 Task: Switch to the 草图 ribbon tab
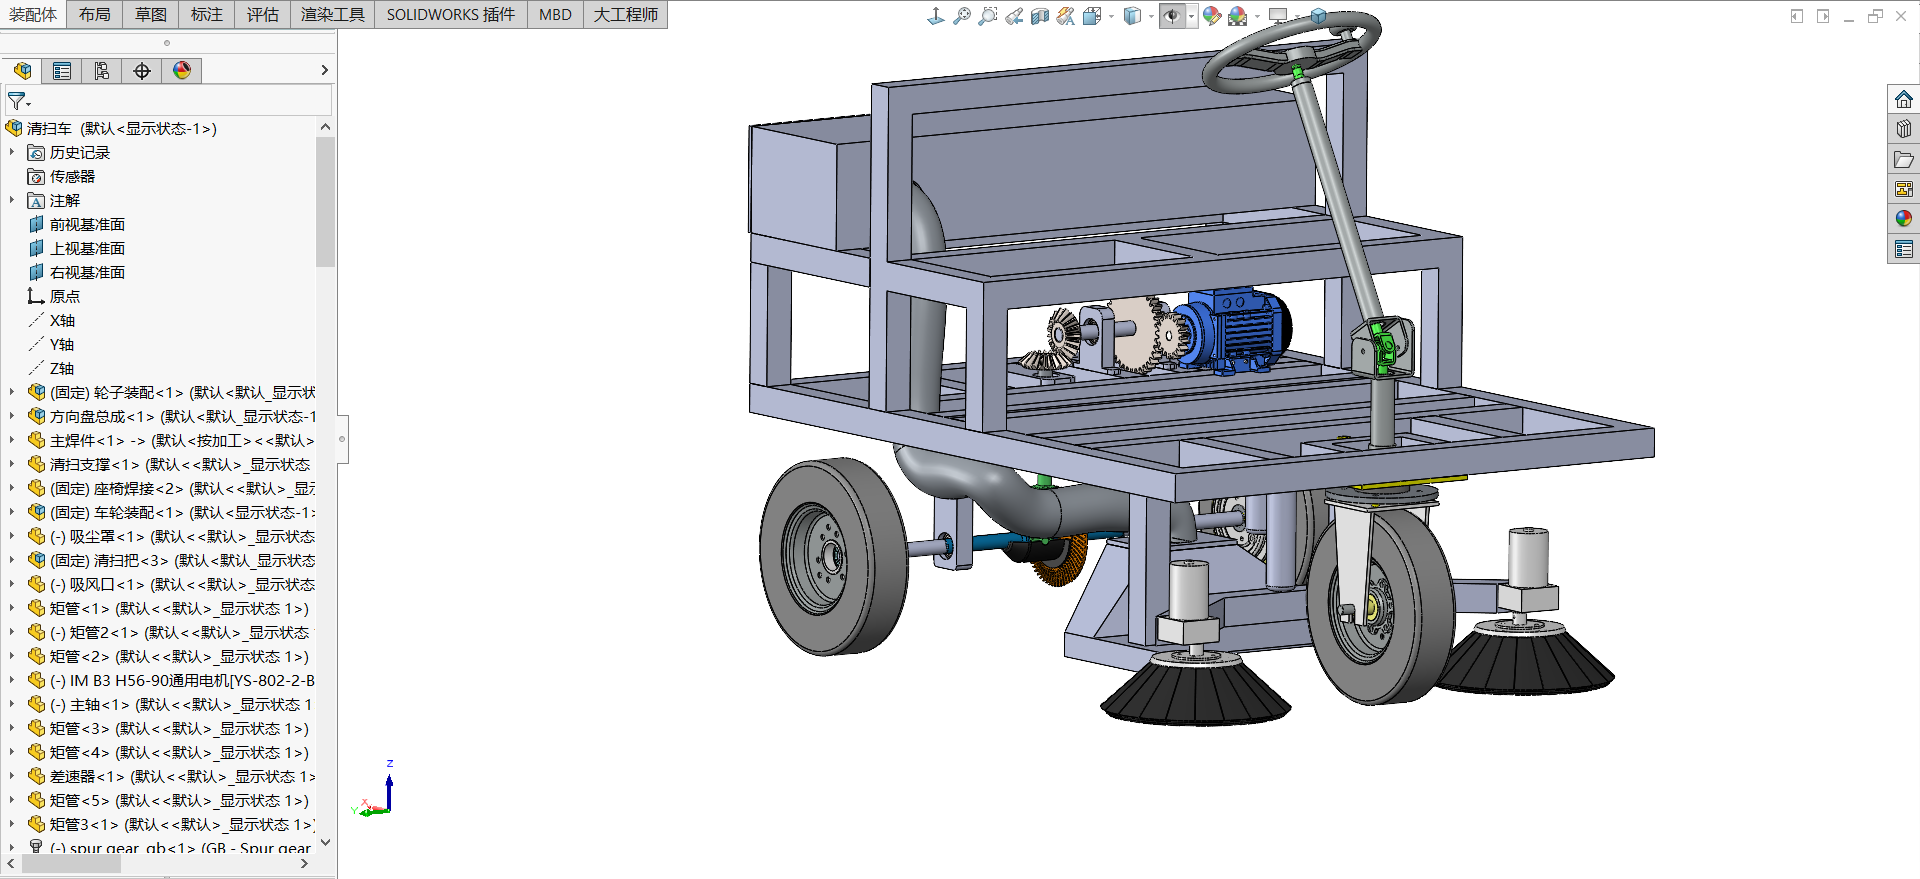151,14
